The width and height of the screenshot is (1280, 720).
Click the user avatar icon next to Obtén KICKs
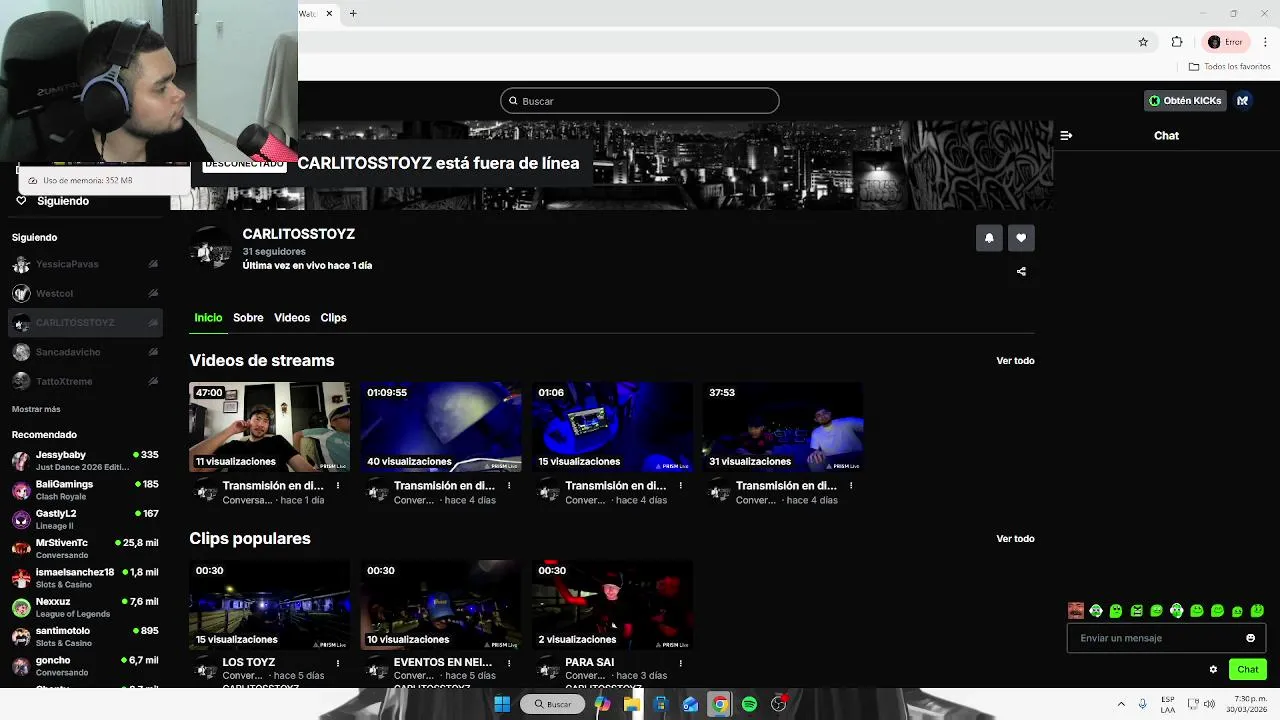pyautogui.click(x=1243, y=101)
